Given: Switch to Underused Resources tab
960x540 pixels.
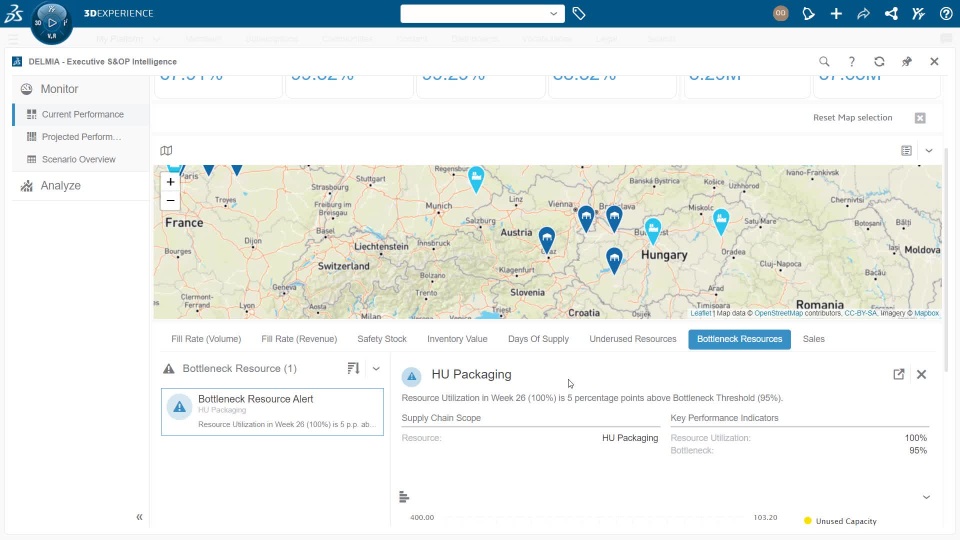Looking at the screenshot, I should coord(632,339).
